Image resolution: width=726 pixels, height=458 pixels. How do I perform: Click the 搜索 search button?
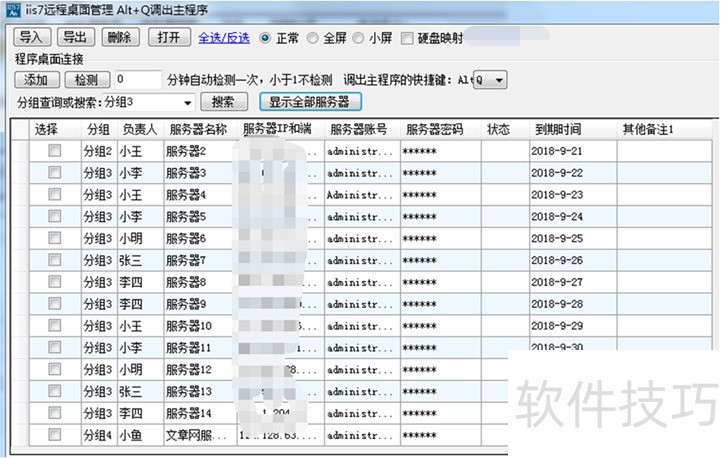[x=224, y=102]
